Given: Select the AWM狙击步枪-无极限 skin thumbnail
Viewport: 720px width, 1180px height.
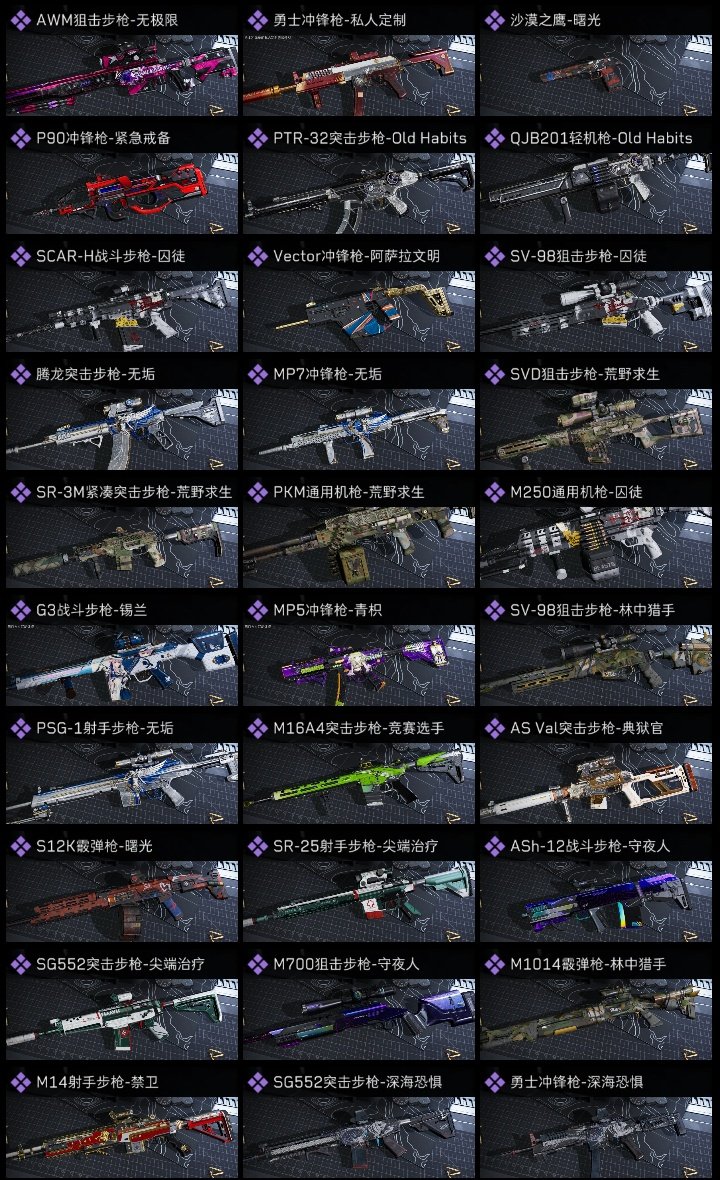Looking at the screenshot, I should (122, 75).
